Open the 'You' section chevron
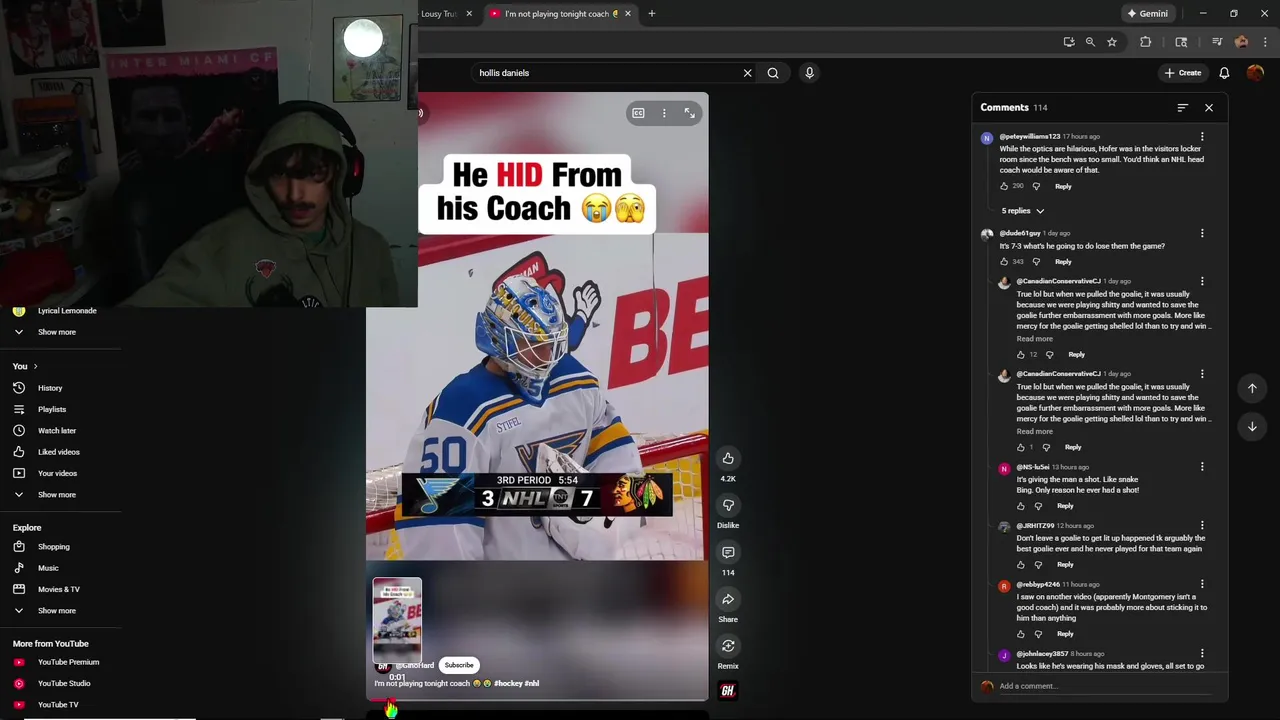 point(35,367)
